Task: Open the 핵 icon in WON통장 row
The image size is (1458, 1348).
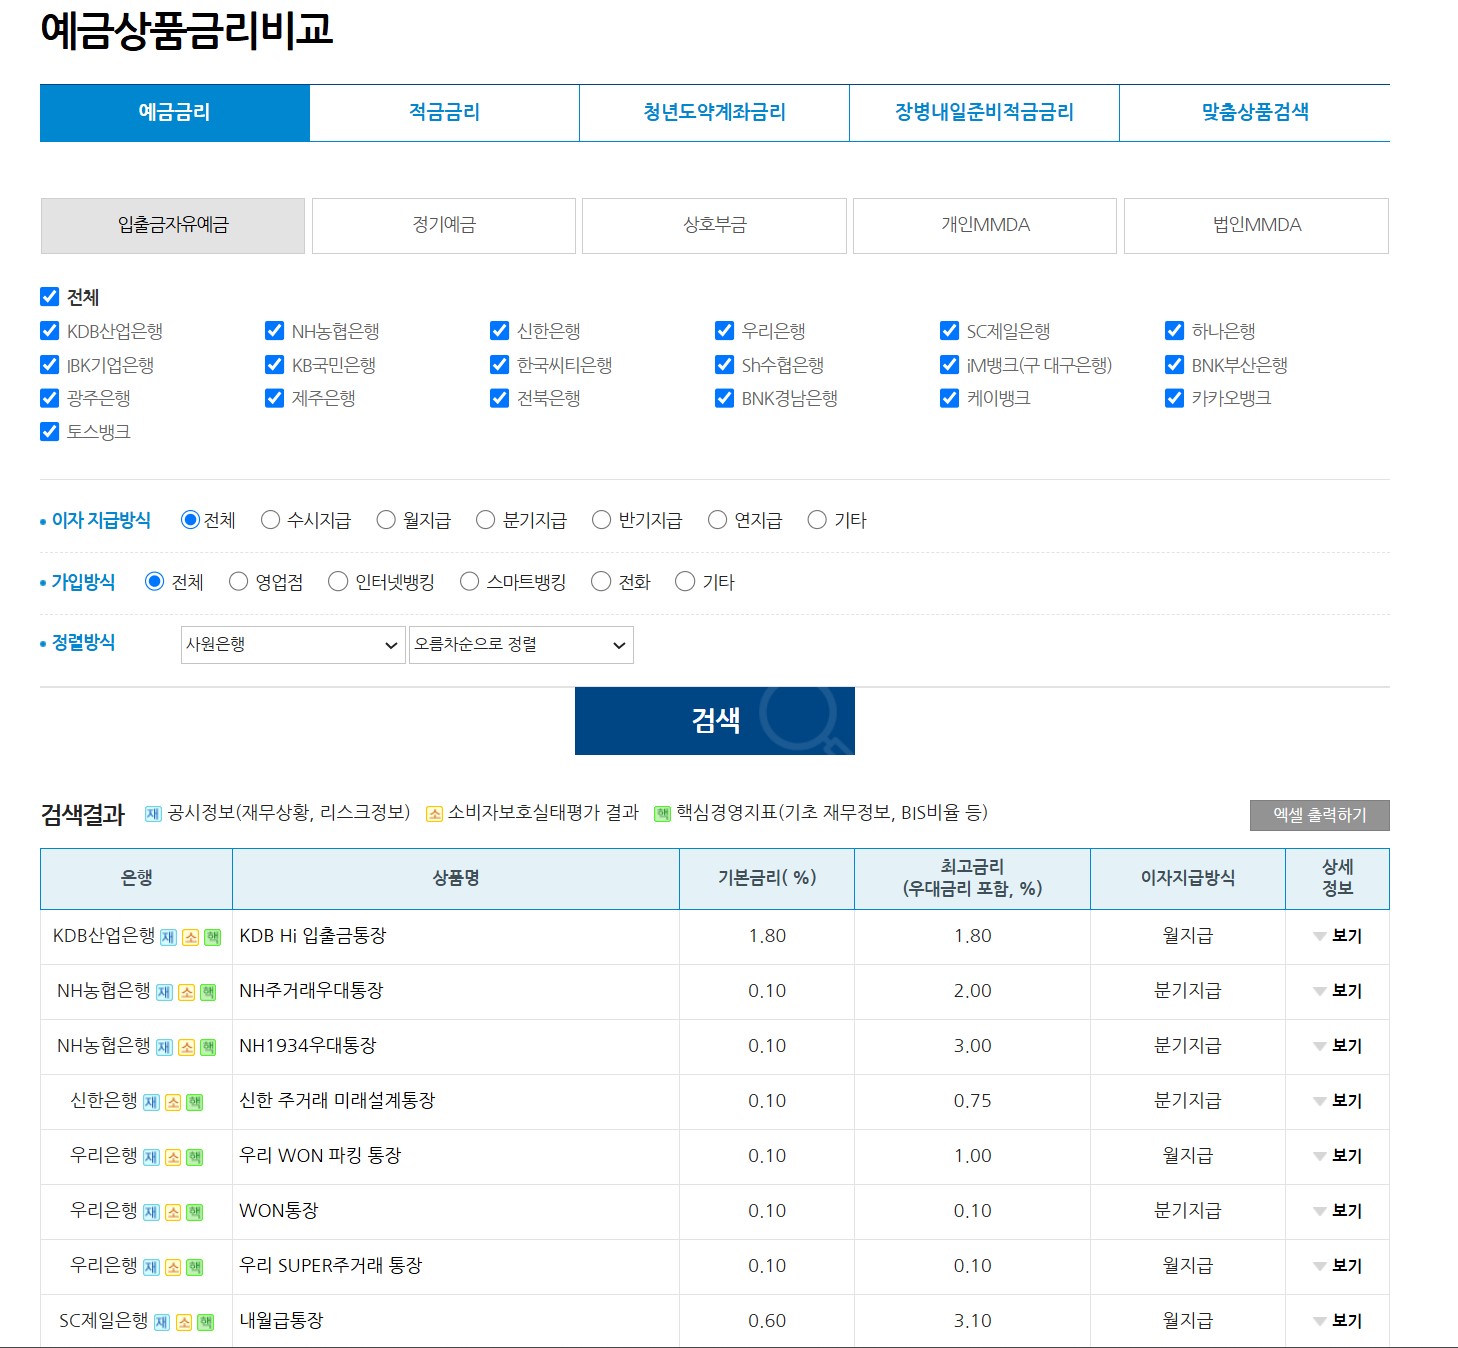Action: (x=195, y=1213)
